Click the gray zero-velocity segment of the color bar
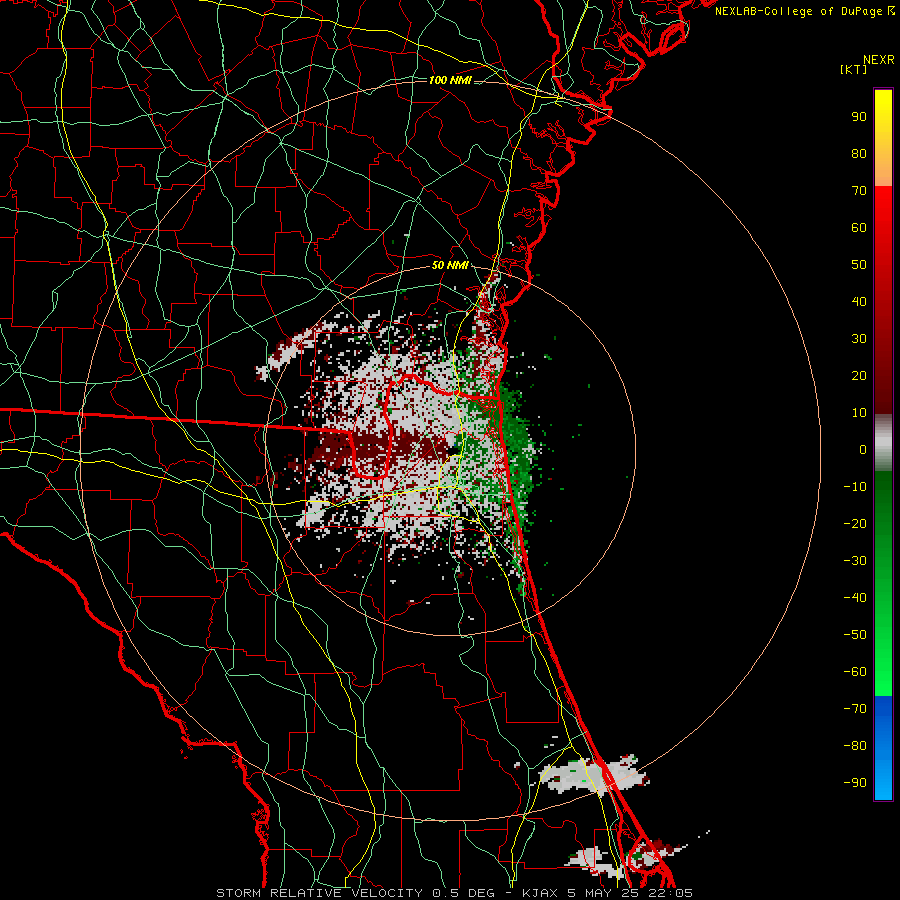 click(883, 443)
